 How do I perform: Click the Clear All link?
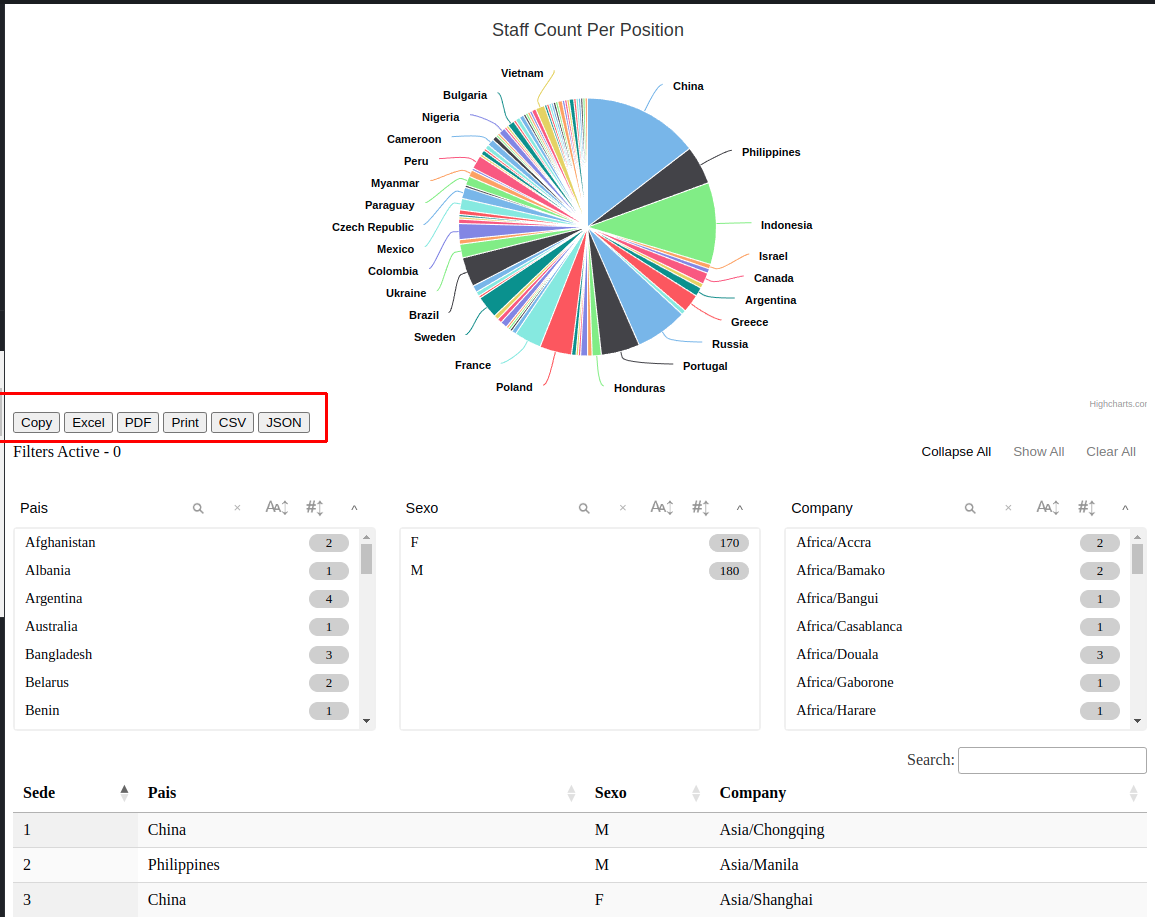(x=1110, y=451)
